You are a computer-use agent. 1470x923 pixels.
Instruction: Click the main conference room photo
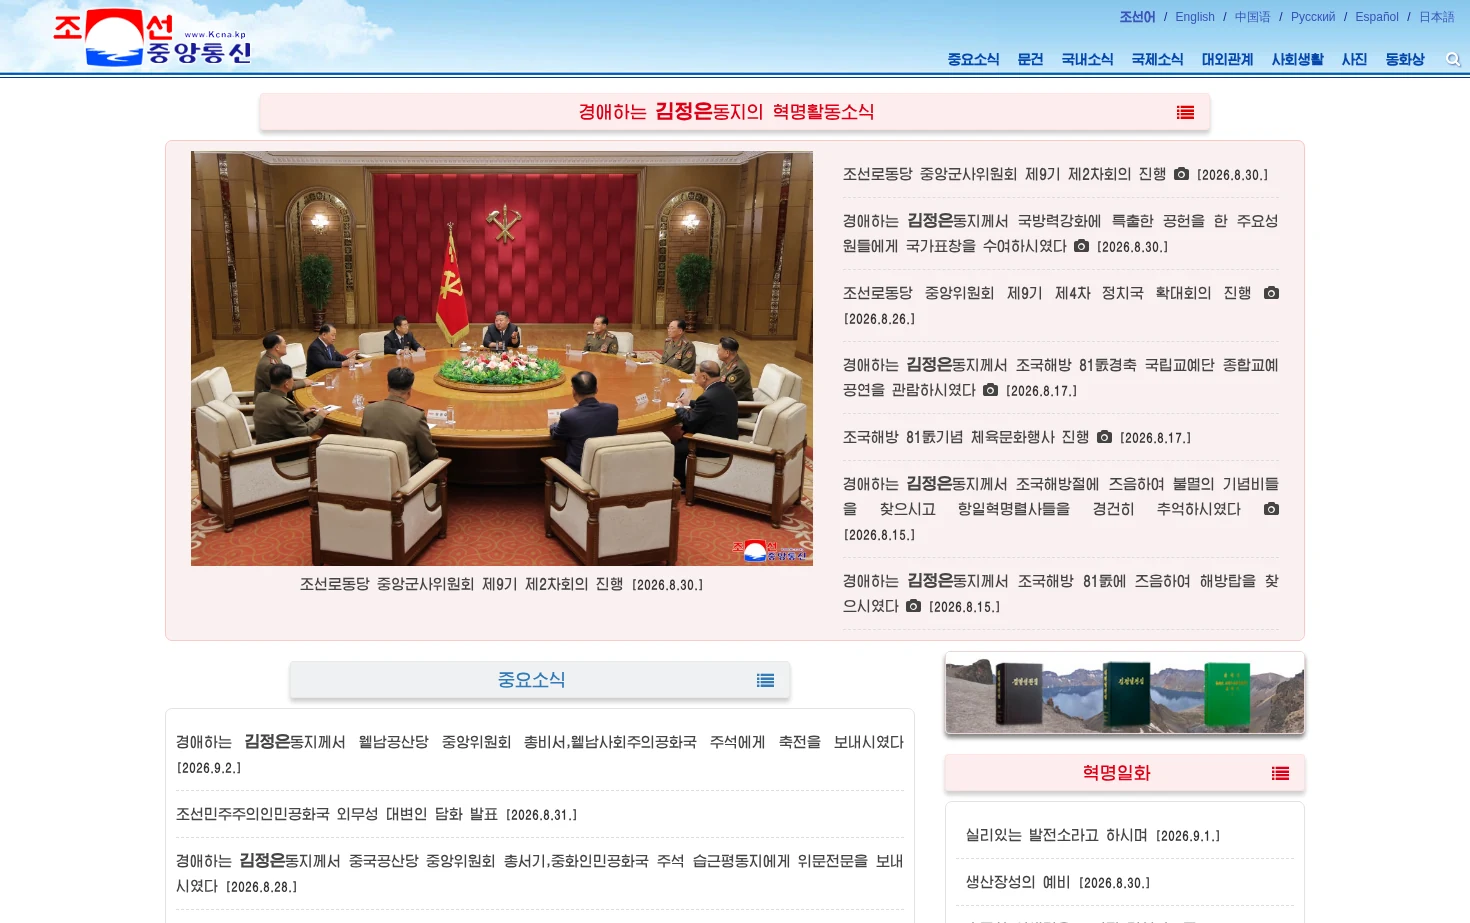[502, 359]
